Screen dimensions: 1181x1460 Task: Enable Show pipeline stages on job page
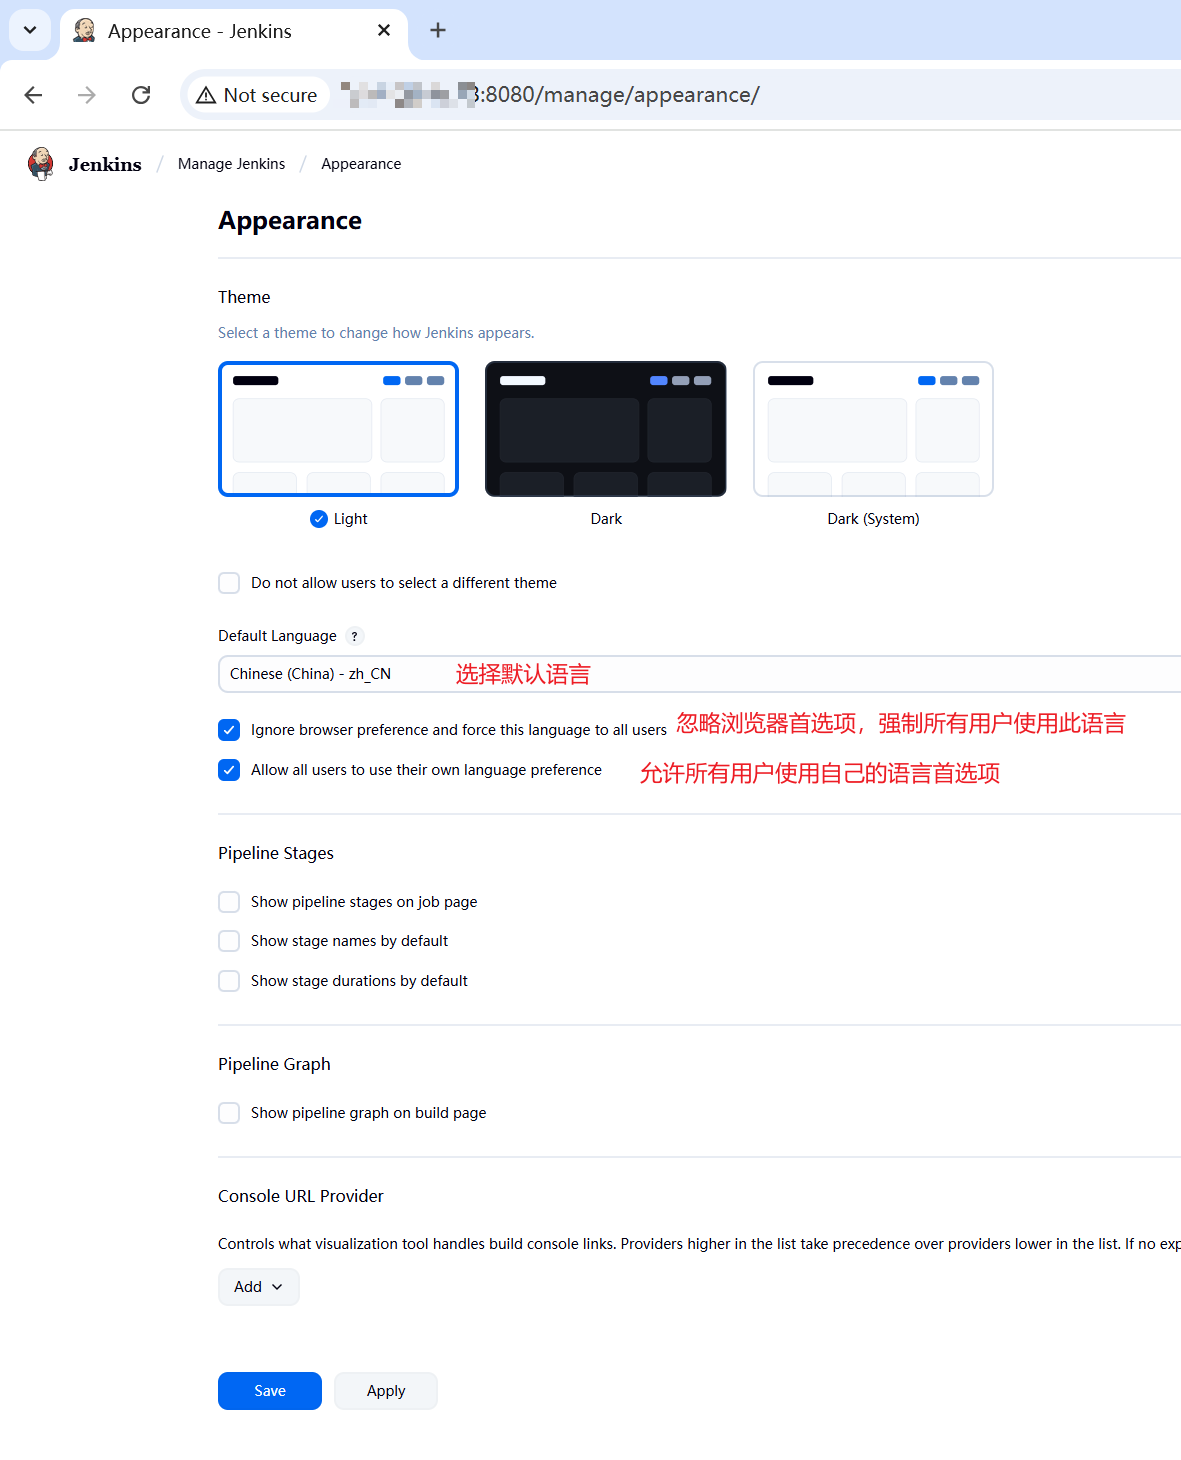tap(229, 902)
